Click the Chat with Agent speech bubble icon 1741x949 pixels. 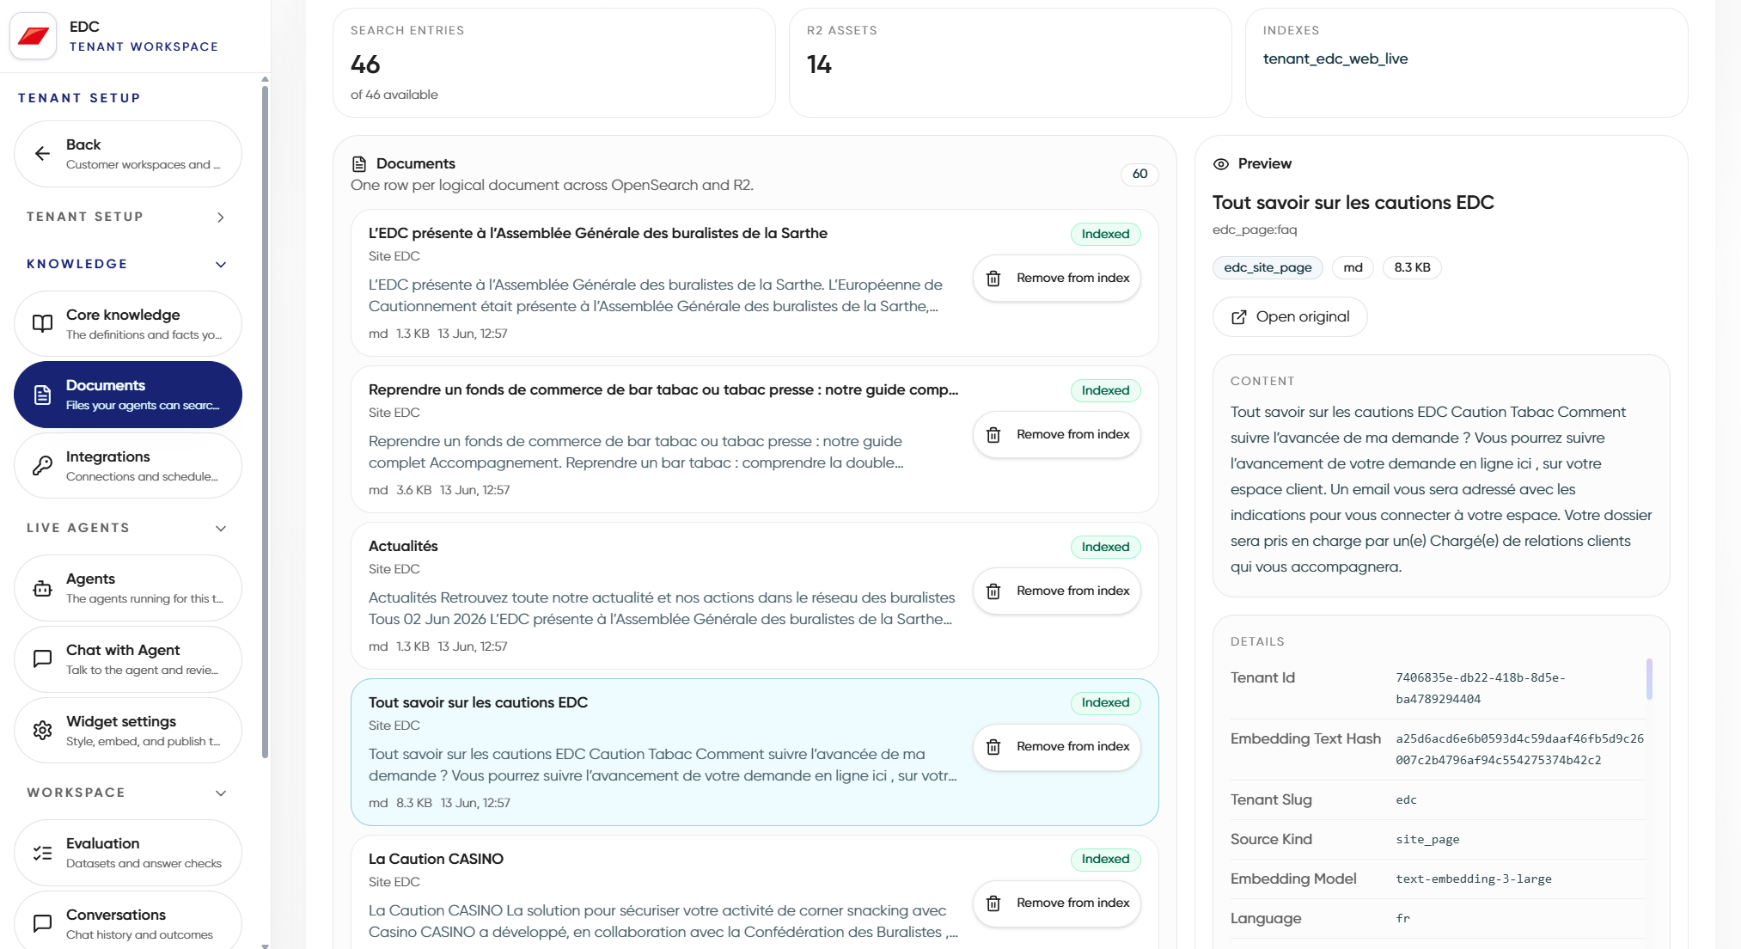pyautogui.click(x=42, y=659)
